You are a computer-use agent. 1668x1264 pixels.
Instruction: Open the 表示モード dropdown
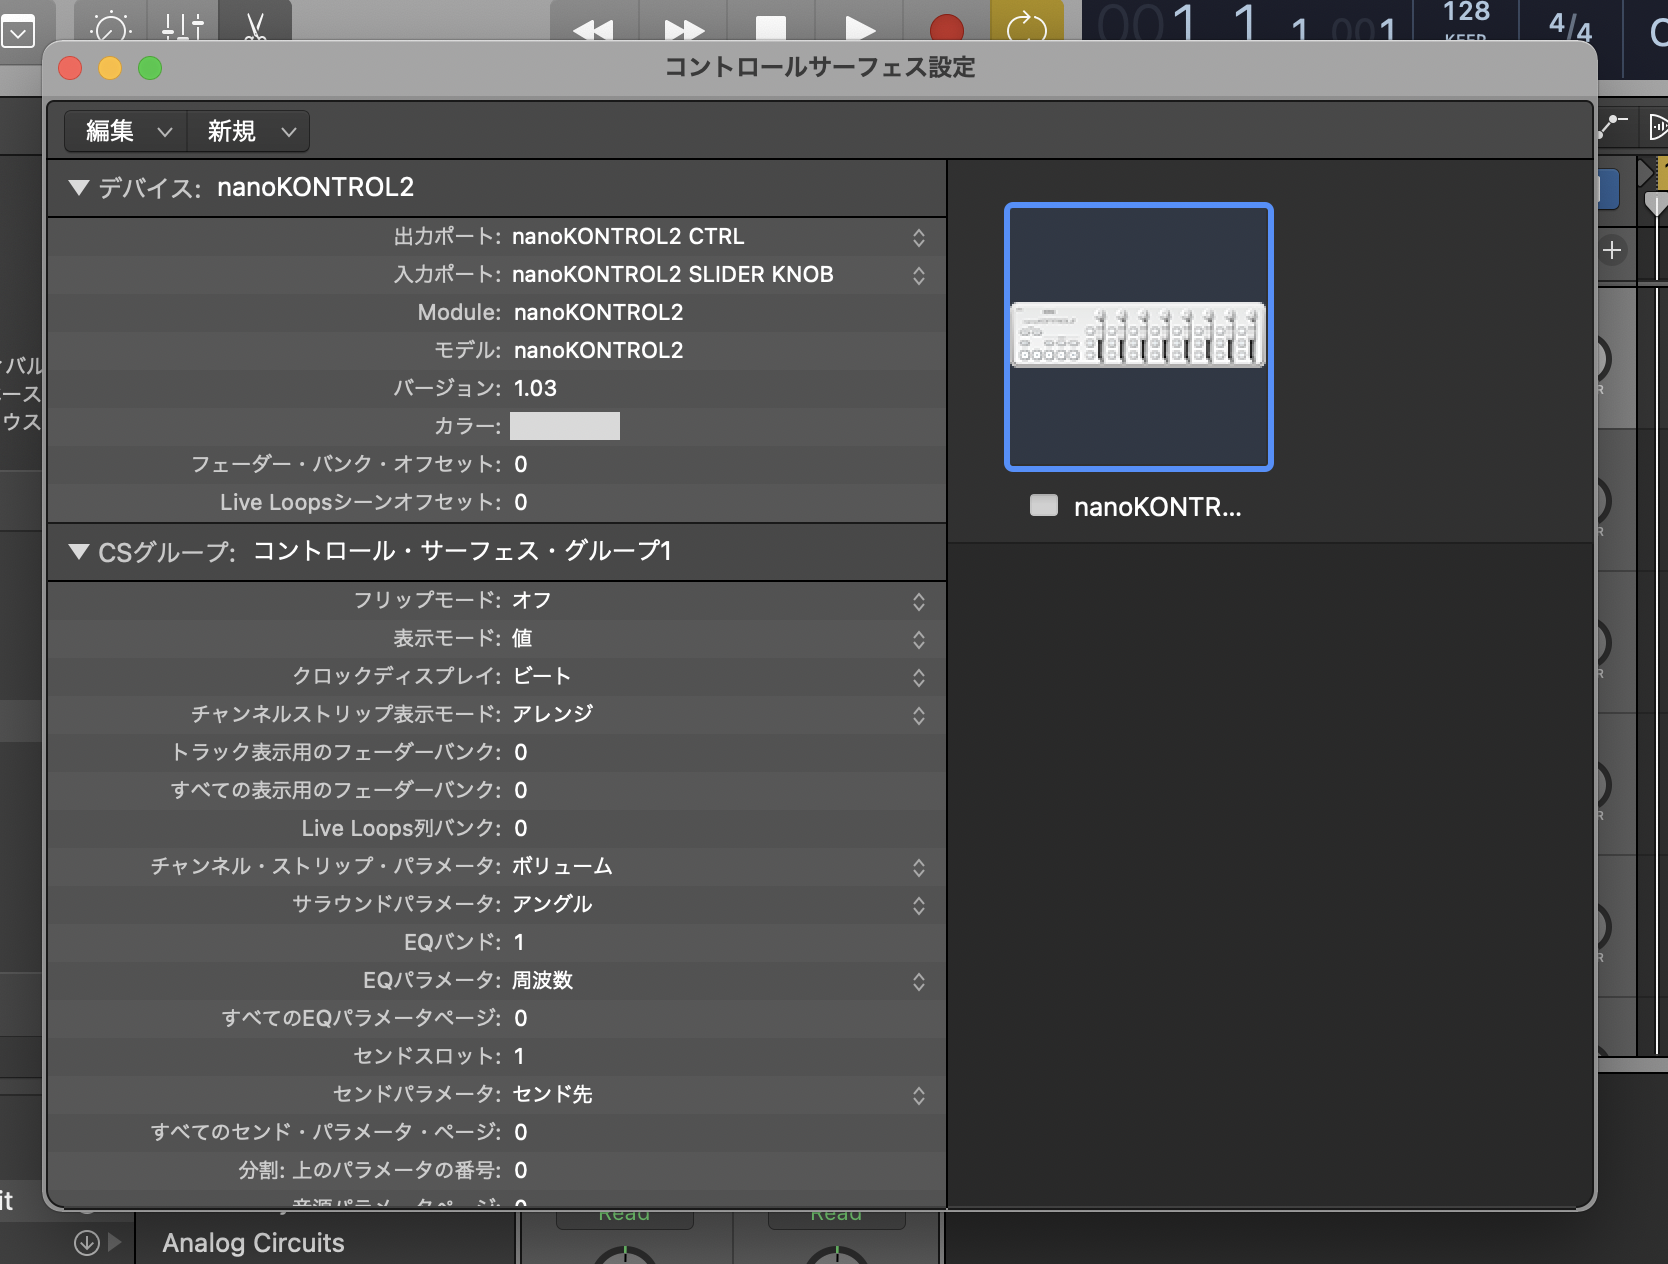point(918,639)
